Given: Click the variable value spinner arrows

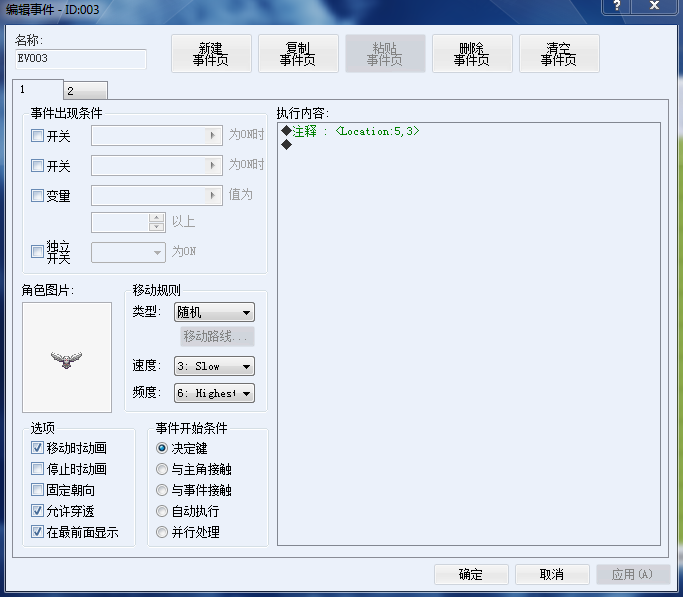Looking at the screenshot, I should click(157, 222).
